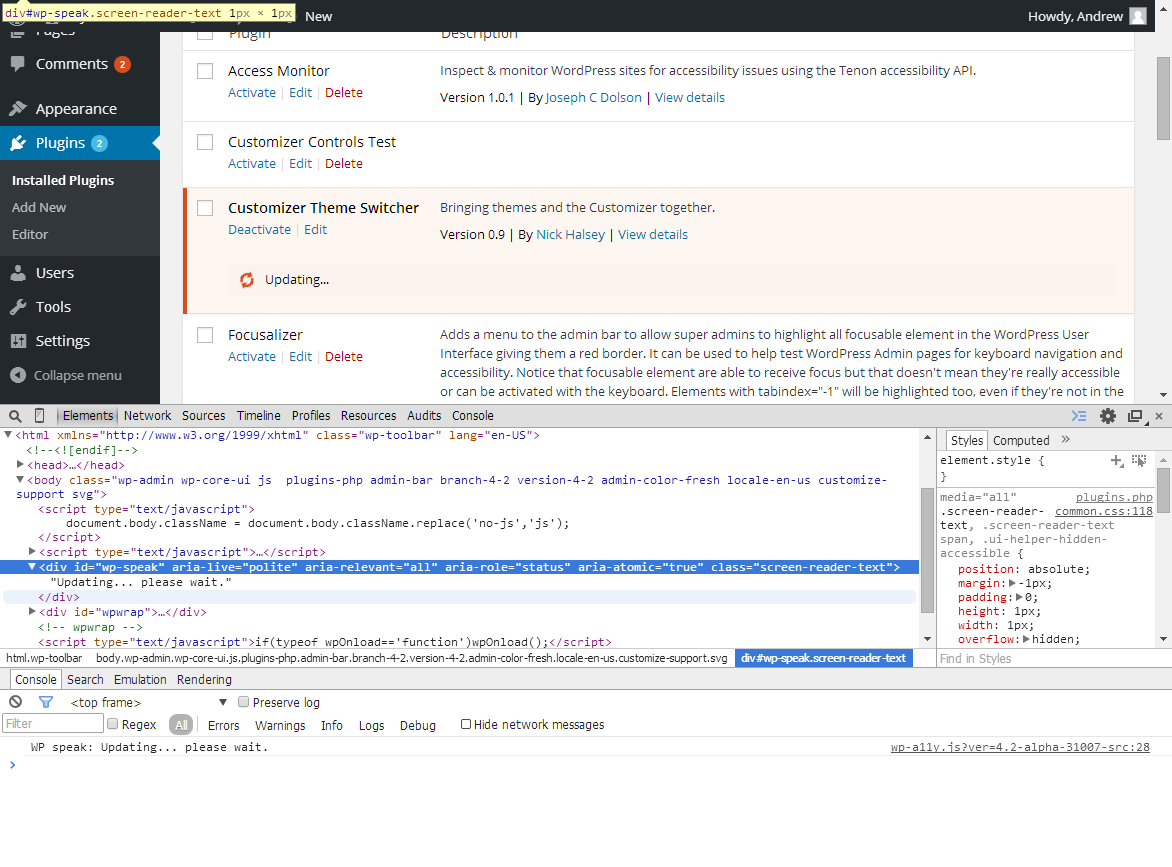Click the new style rule plus icon
1172x867 pixels.
tap(1117, 460)
